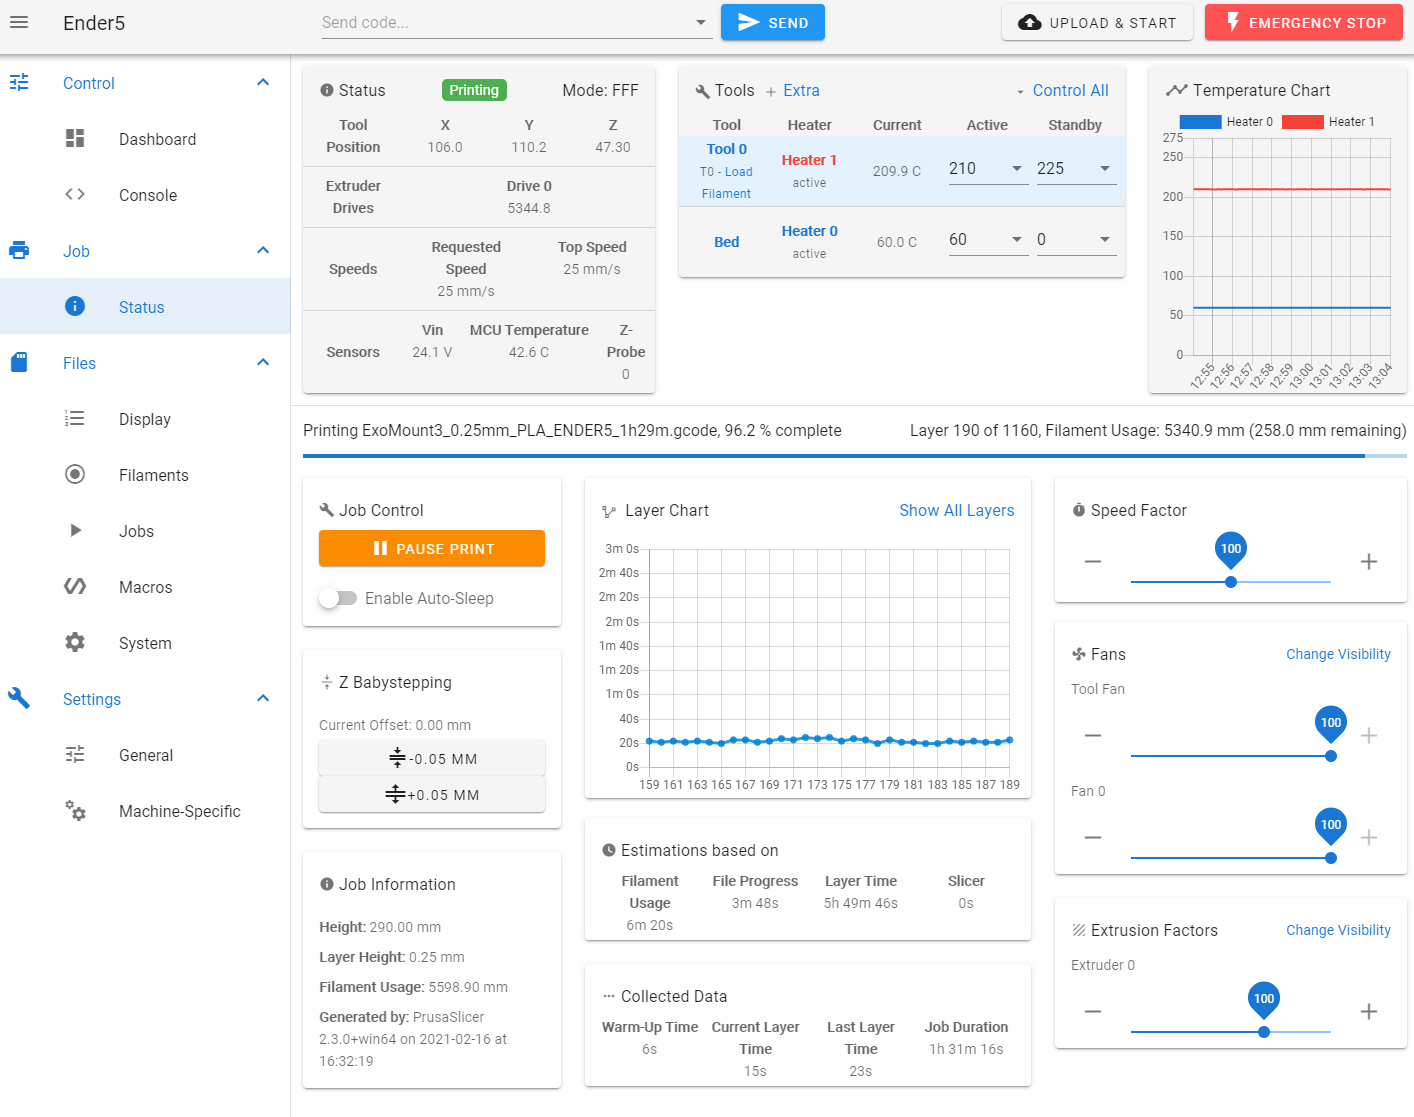
Task: Open Bed active temperature dropdown
Action: (1017, 240)
